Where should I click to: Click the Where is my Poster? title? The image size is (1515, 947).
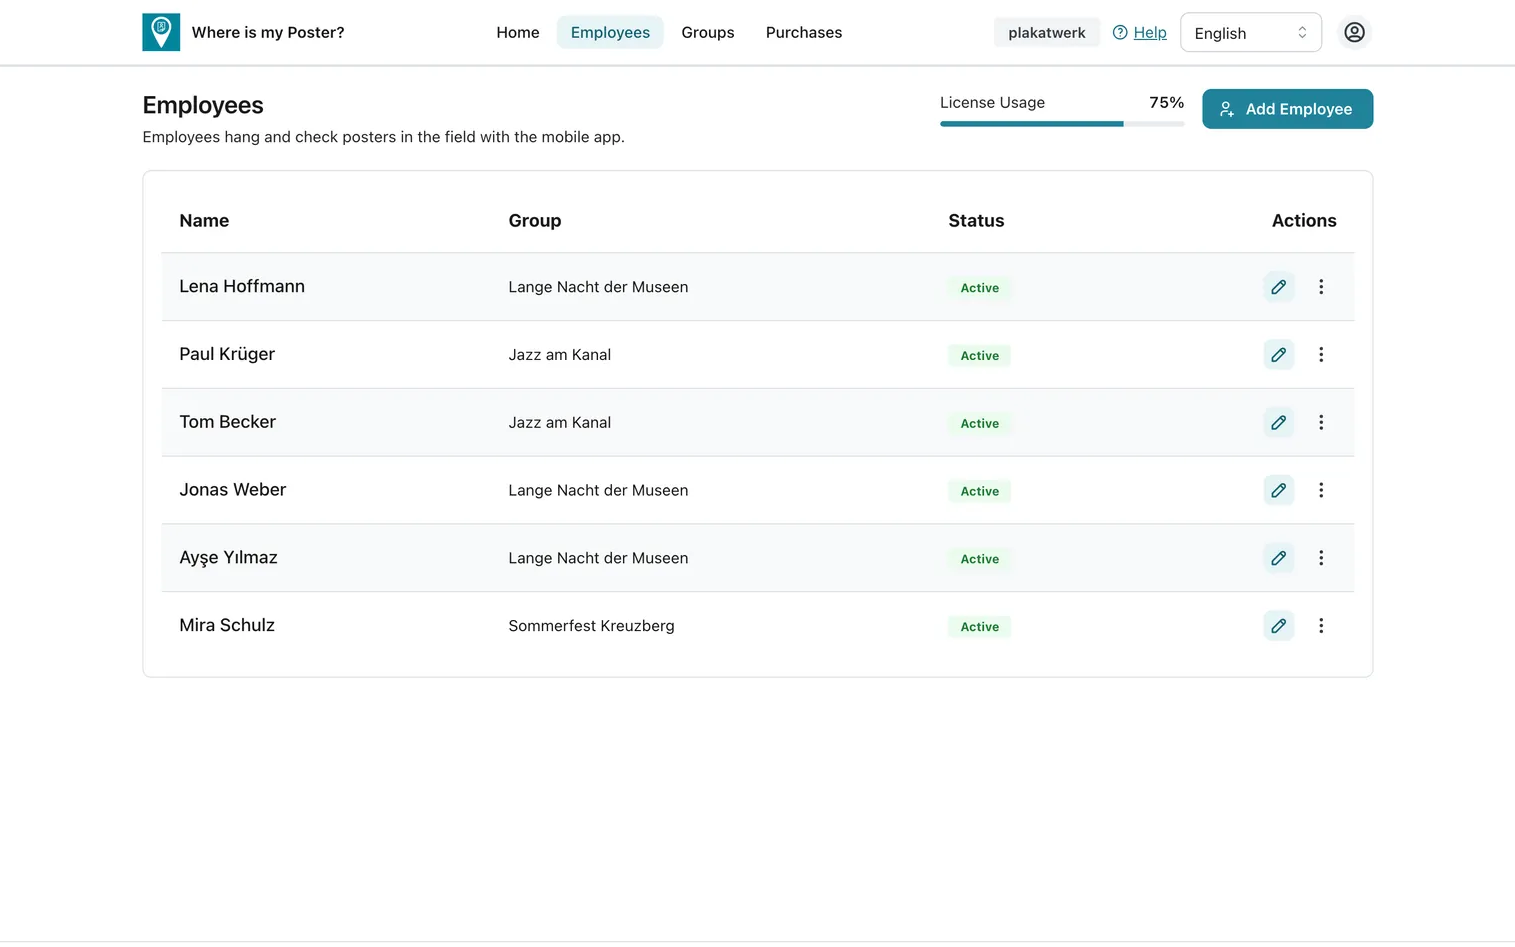point(268,33)
